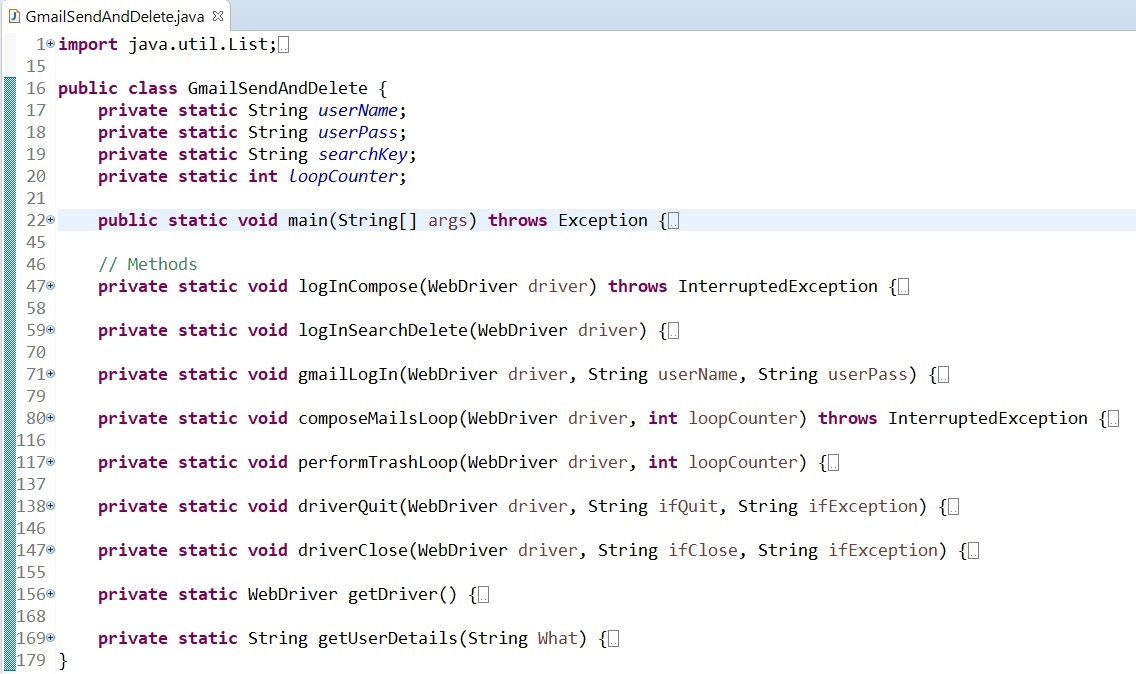Expand driverQuit method fold at line 138
1136x674 pixels.
[50, 506]
